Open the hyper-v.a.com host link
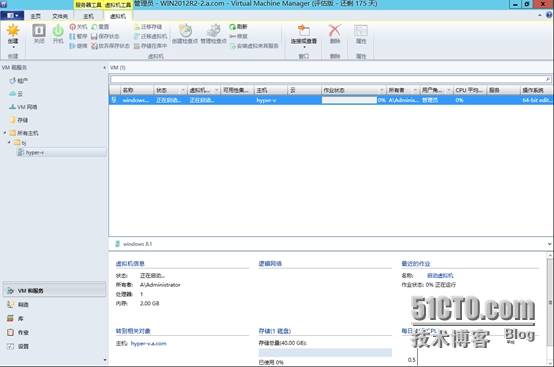This screenshot has width=554, height=367. click(x=149, y=343)
